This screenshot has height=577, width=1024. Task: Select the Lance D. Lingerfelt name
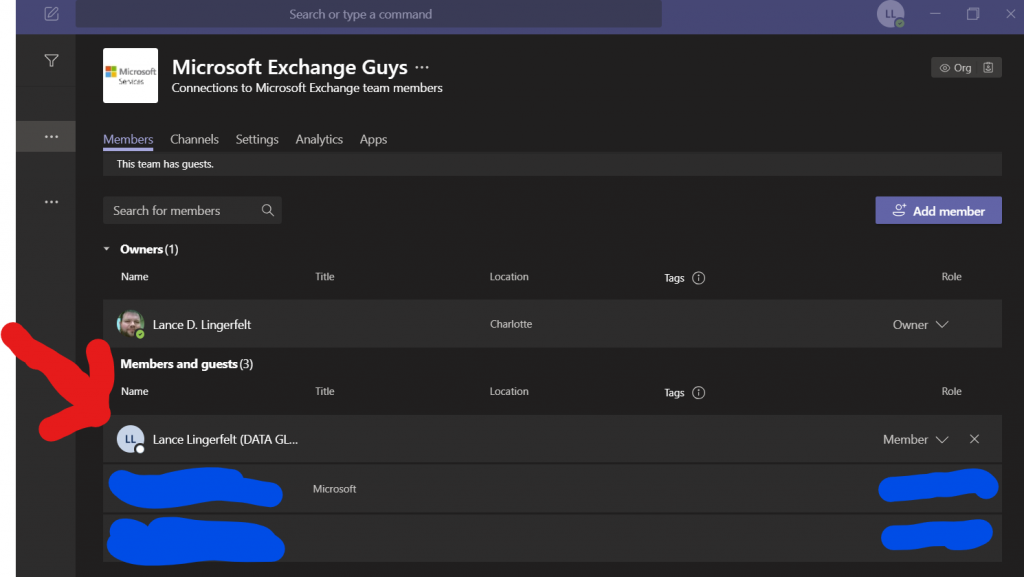point(202,324)
